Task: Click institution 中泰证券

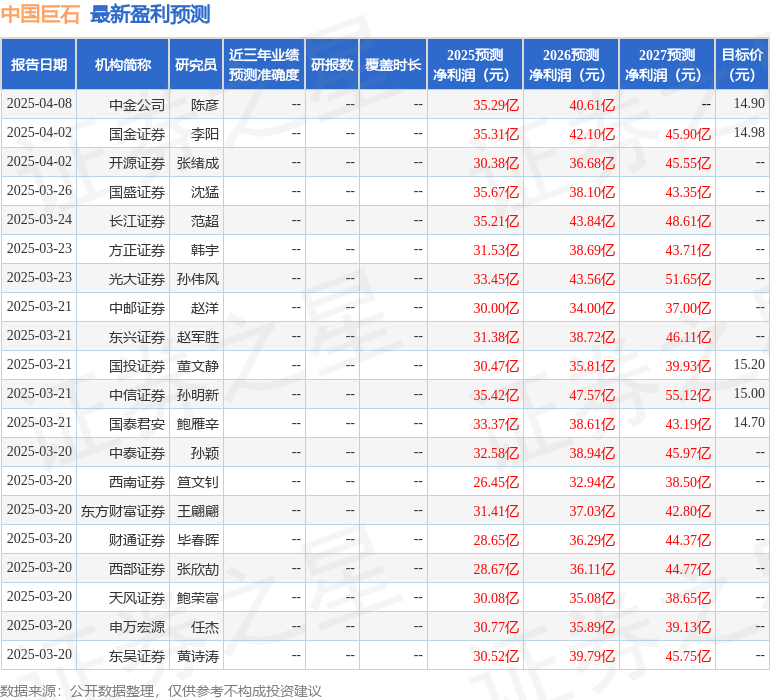Action: coord(137,452)
